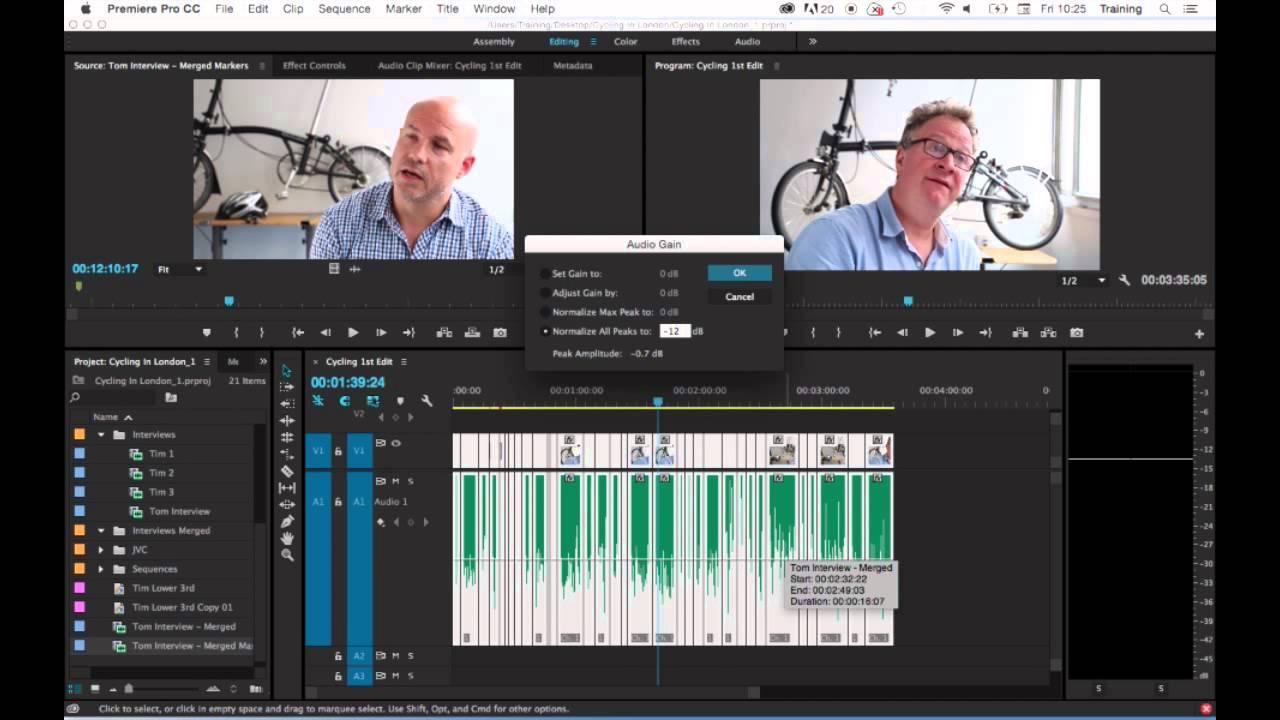1280x720 pixels.
Task: Open Program monitor button editor plus
Action: pyautogui.click(x=1199, y=334)
